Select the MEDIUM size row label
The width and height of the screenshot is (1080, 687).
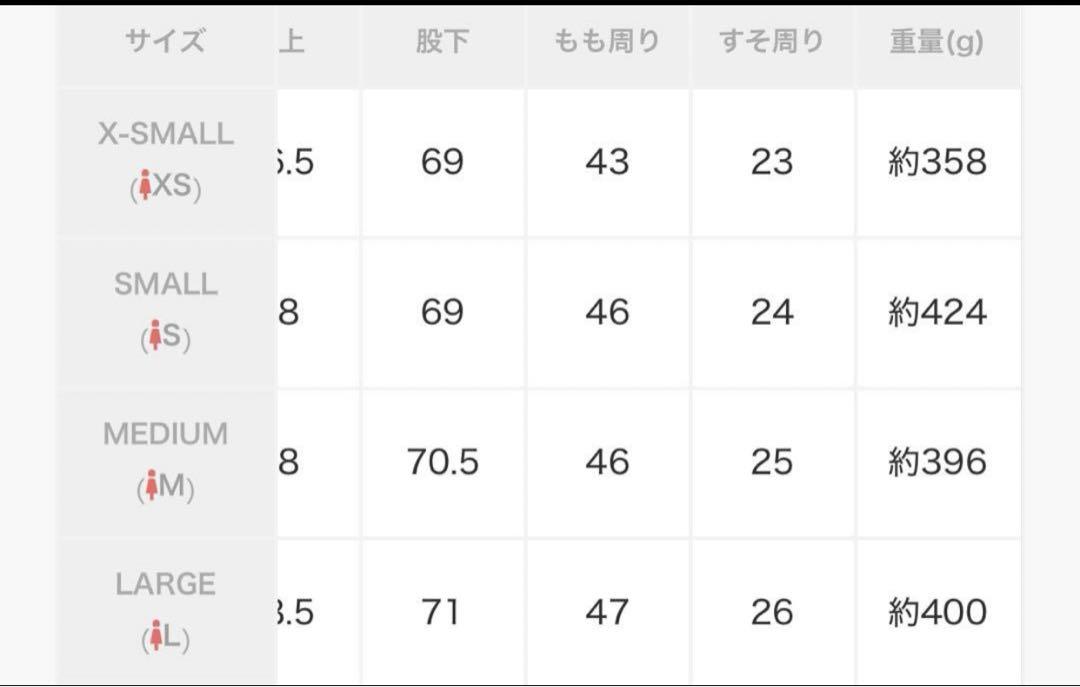coord(166,462)
